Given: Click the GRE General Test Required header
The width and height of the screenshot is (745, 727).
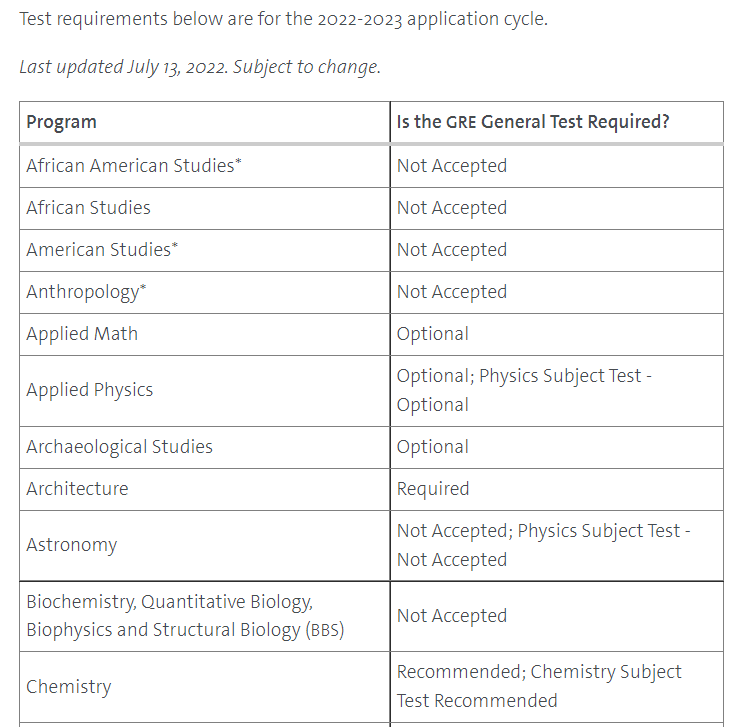Looking at the screenshot, I should point(533,123).
